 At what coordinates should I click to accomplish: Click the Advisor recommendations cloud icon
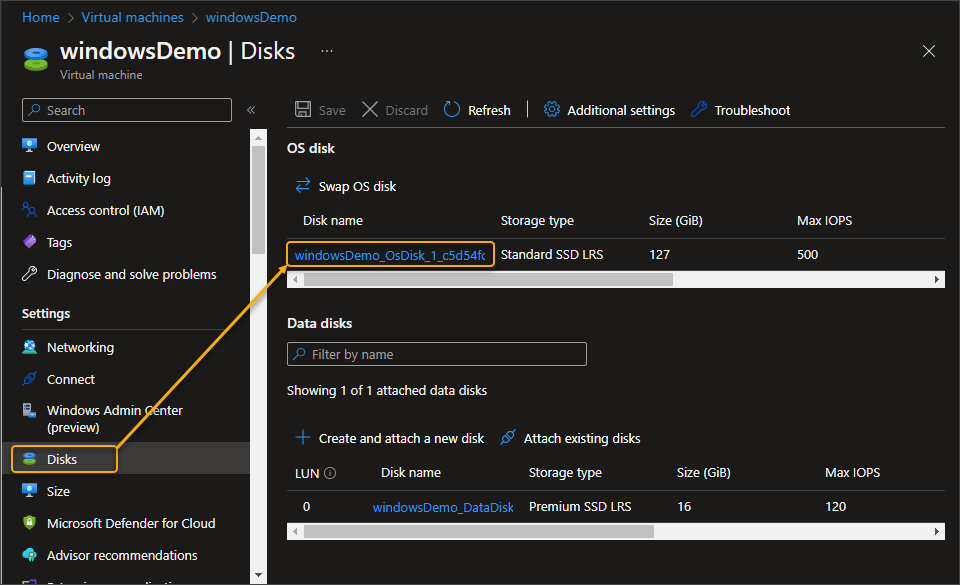(29, 554)
